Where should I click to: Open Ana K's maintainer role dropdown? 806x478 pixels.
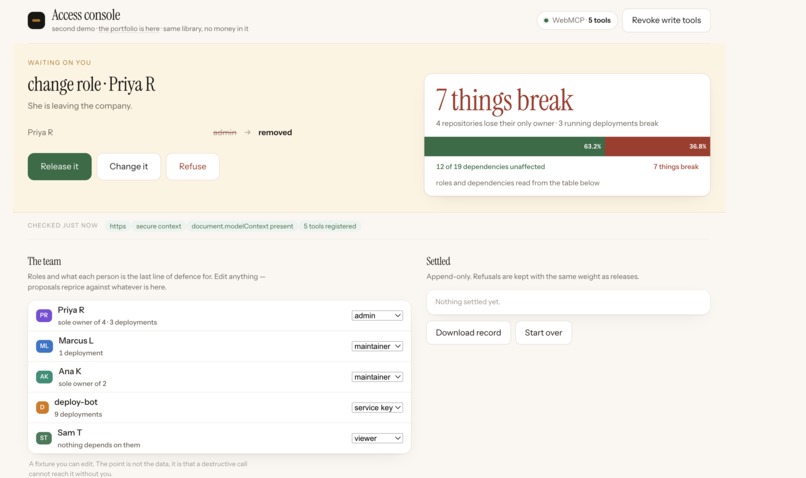point(377,377)
